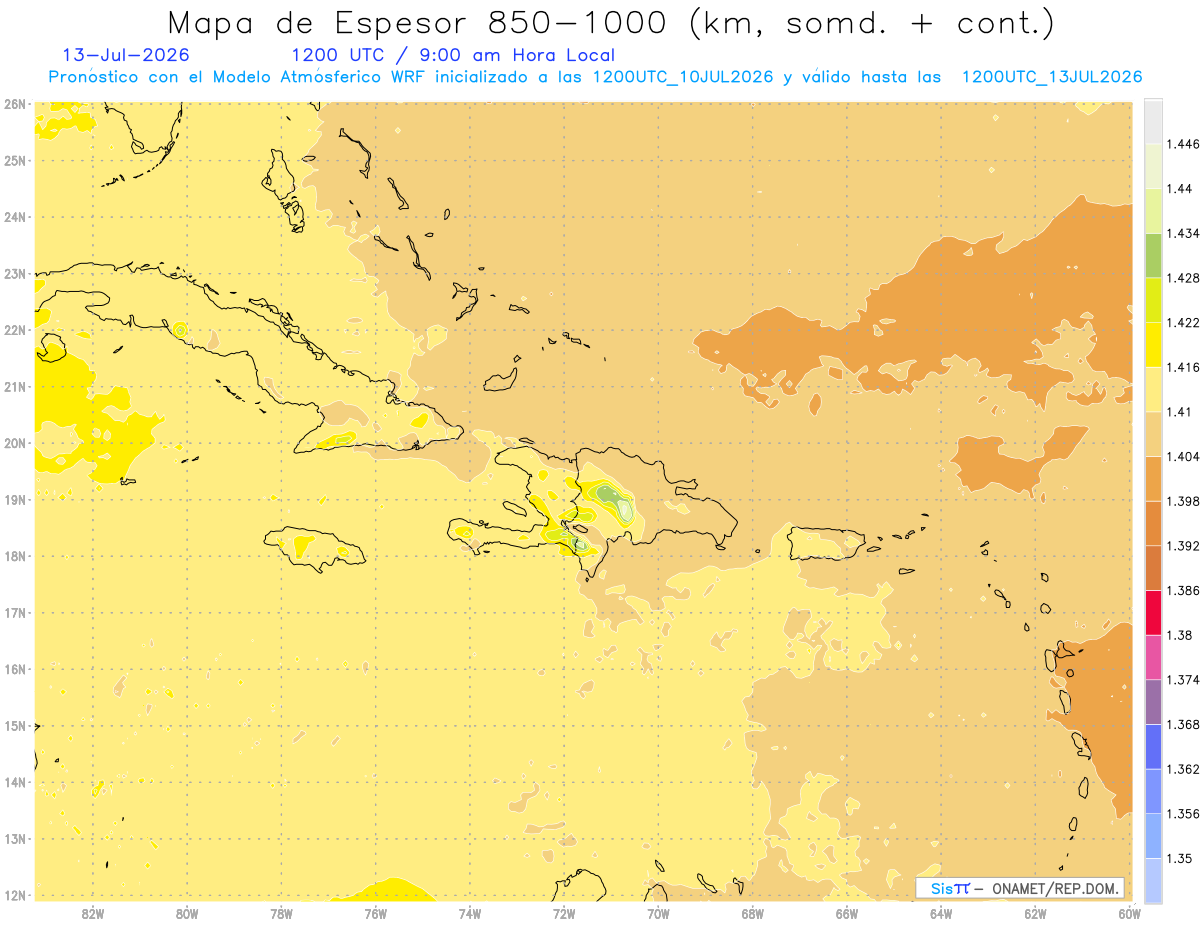The height and width of the screenshot is (927, 1200).
Task: Click the latitude label '16N'
Action: tap(15, 669)
